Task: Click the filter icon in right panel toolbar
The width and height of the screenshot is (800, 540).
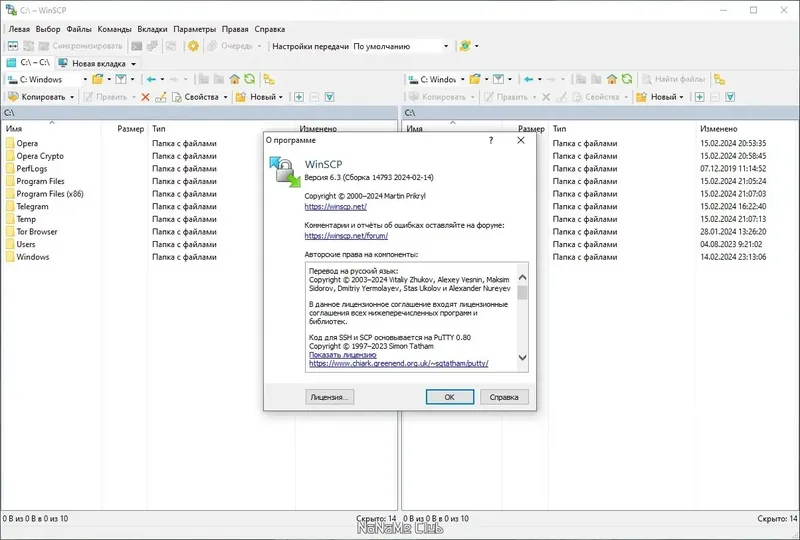Action: tap(498, 79)
